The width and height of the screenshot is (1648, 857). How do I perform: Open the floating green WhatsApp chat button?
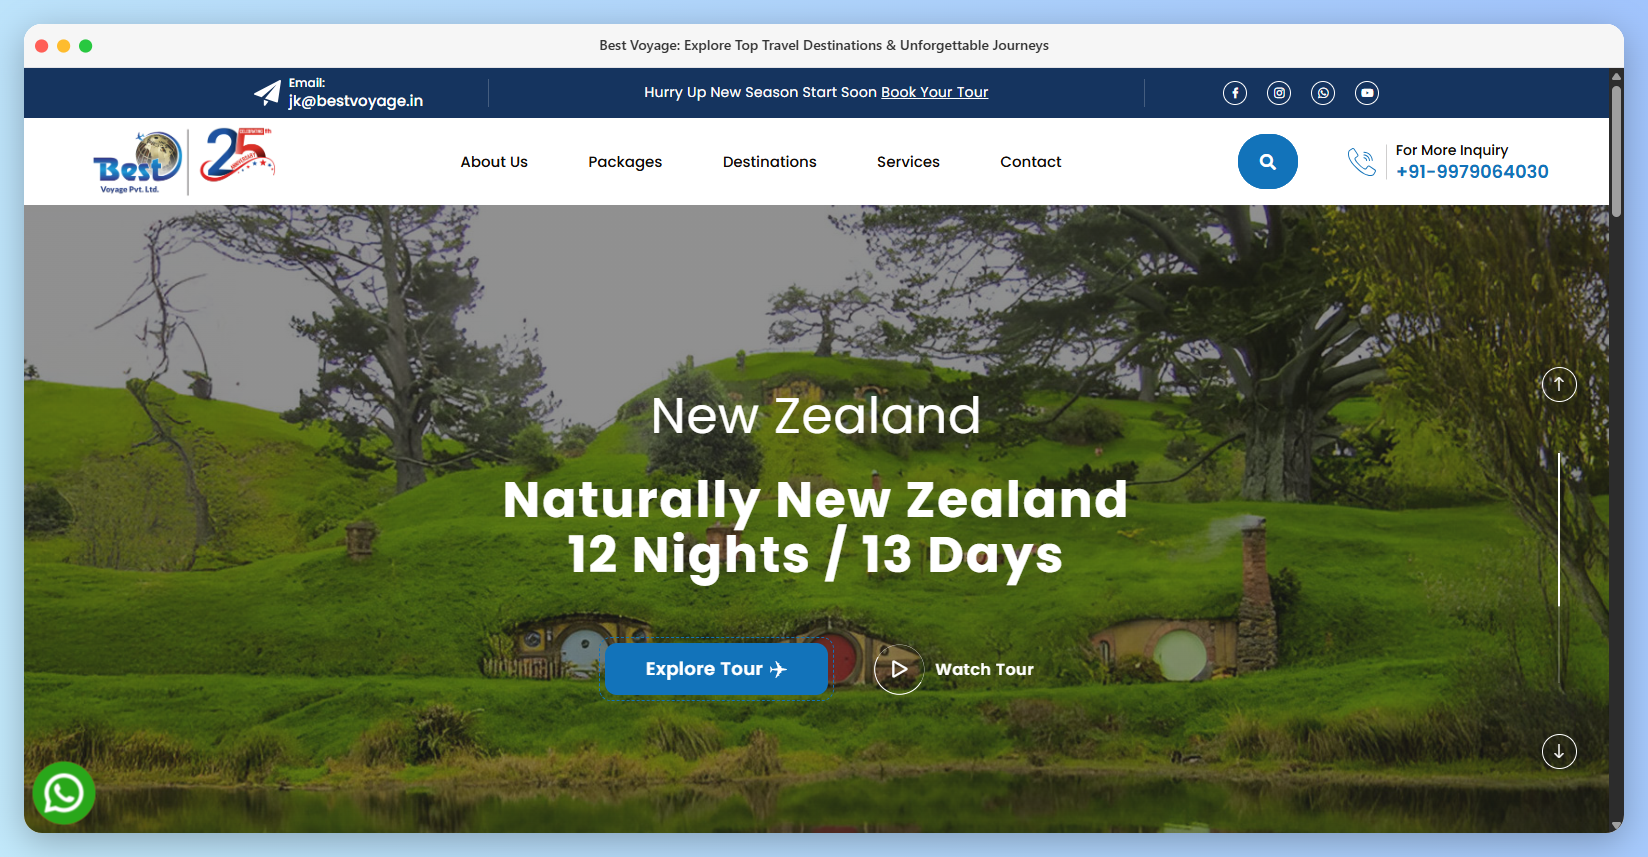[64, 793]
